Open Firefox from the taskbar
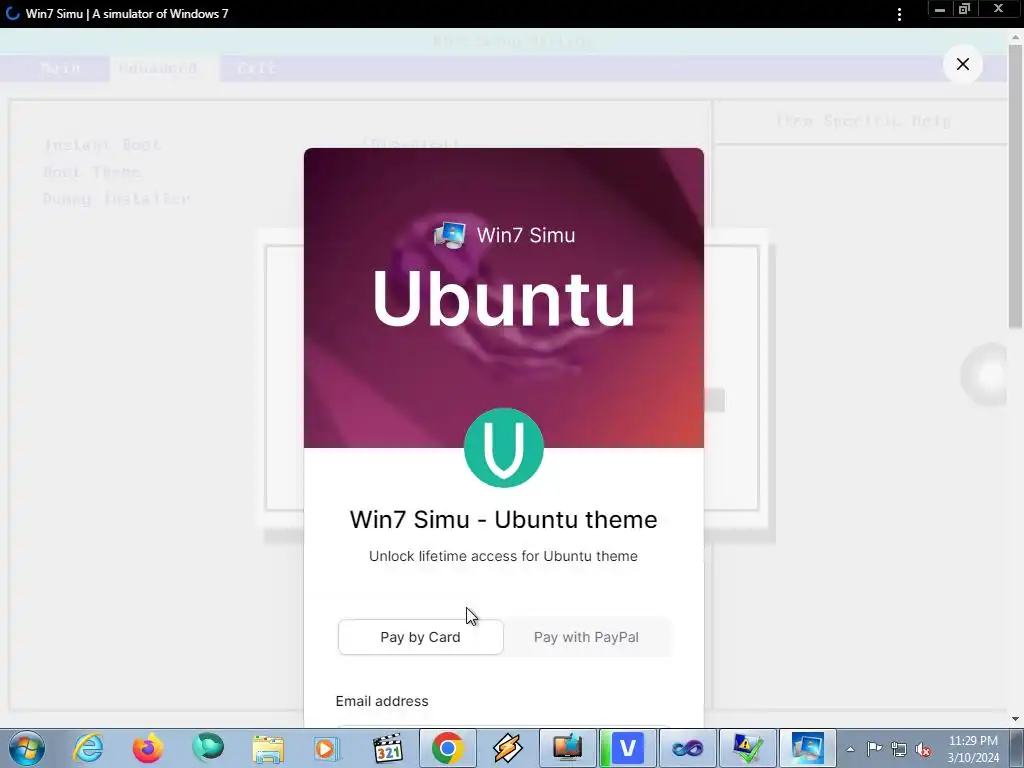This screenshot has height=768, width=1024. (x=148, y=748)
